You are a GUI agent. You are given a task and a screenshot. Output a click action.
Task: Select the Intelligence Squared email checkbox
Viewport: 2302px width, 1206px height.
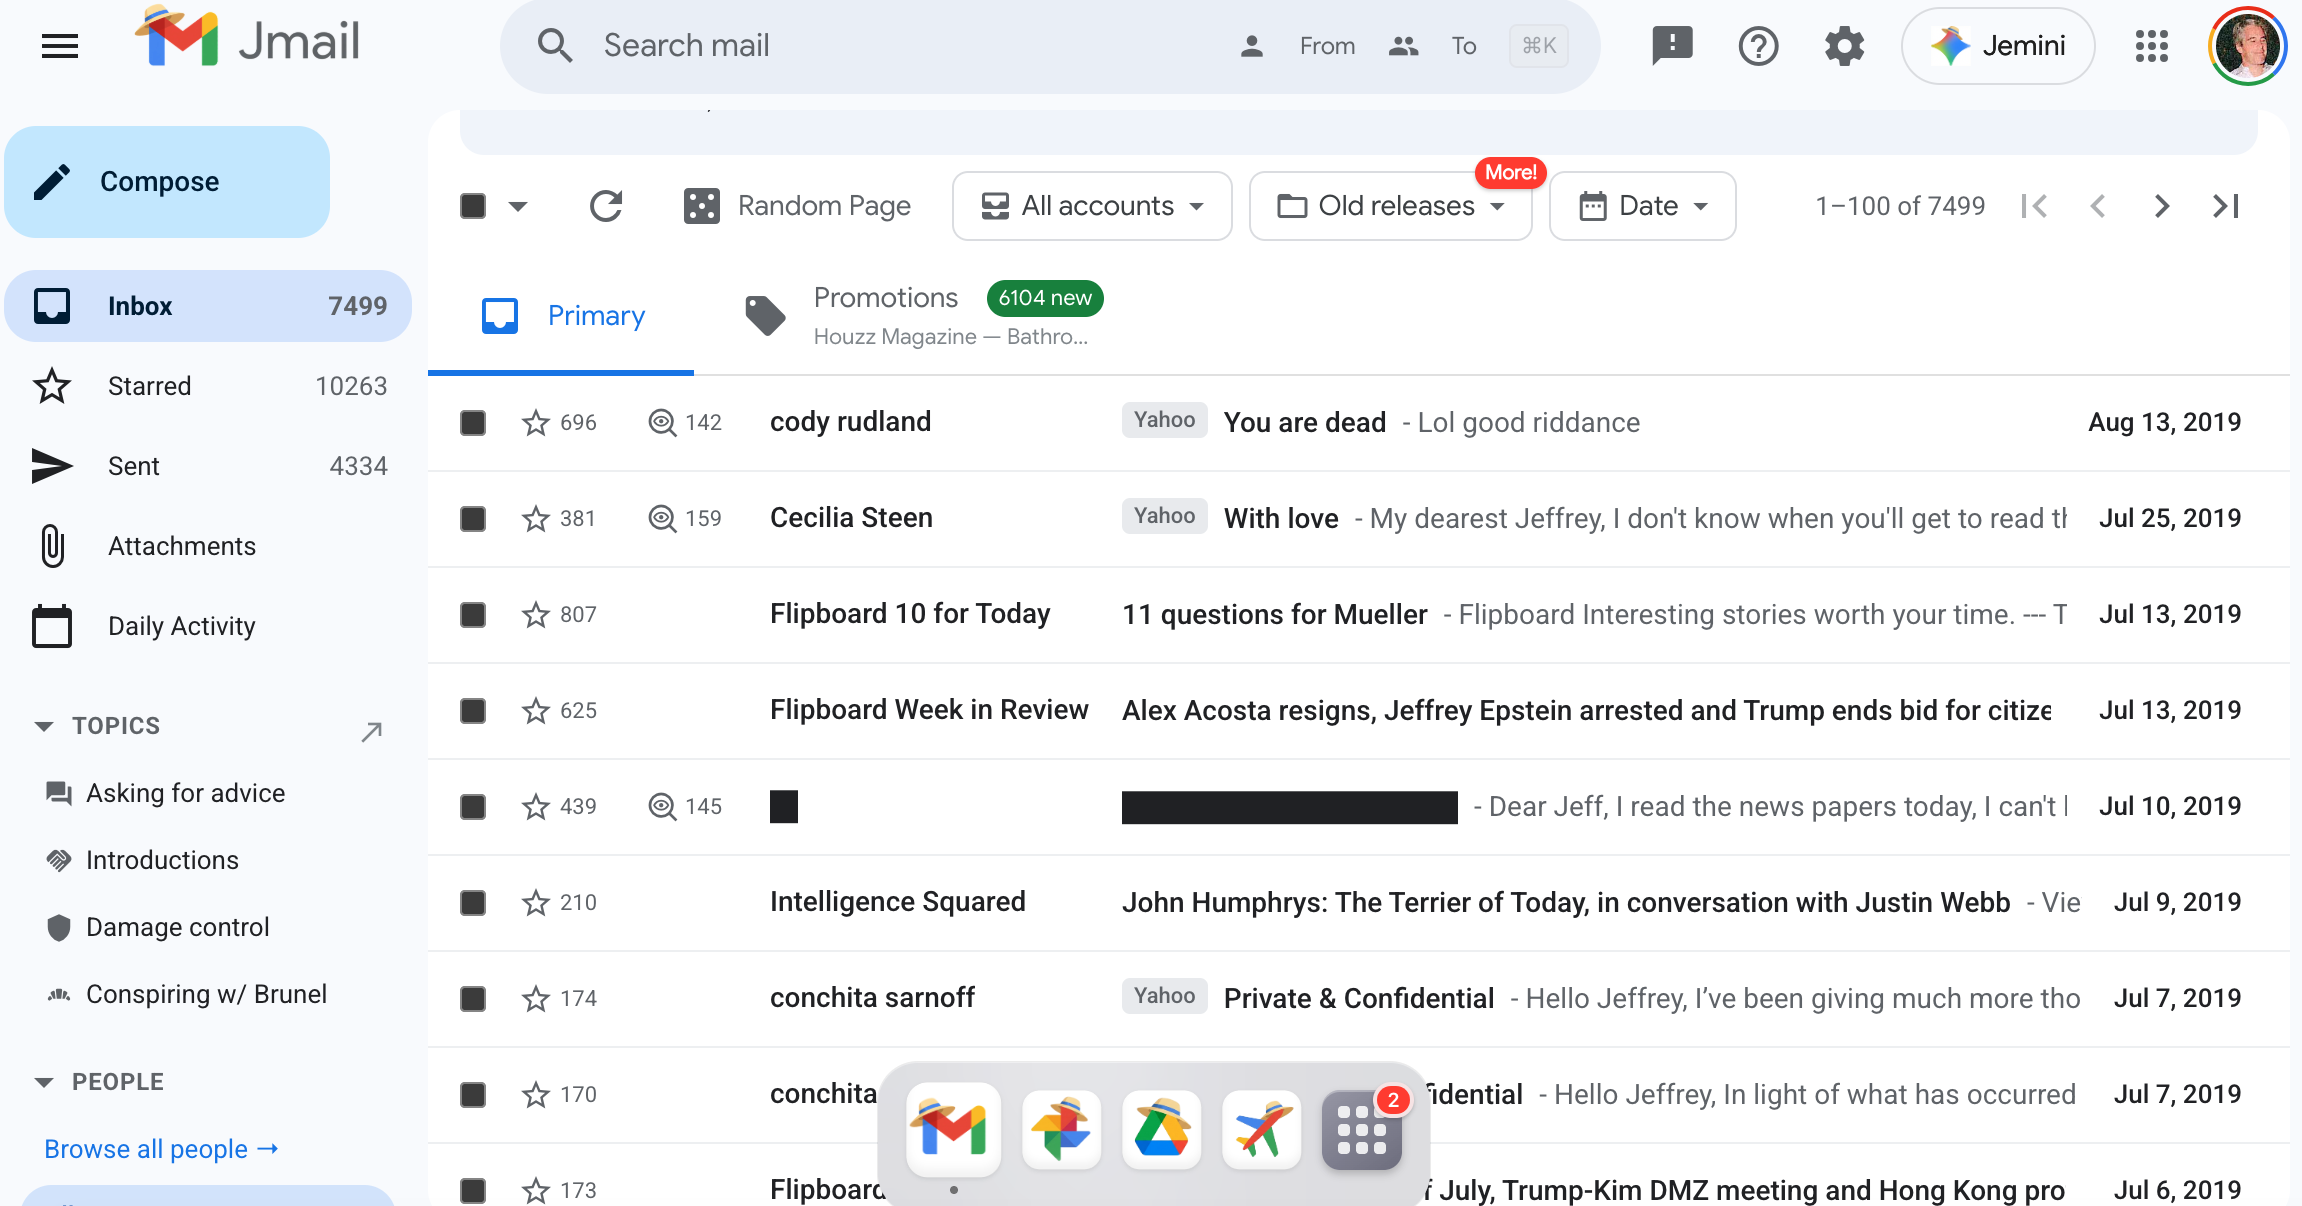click(473, 903)
